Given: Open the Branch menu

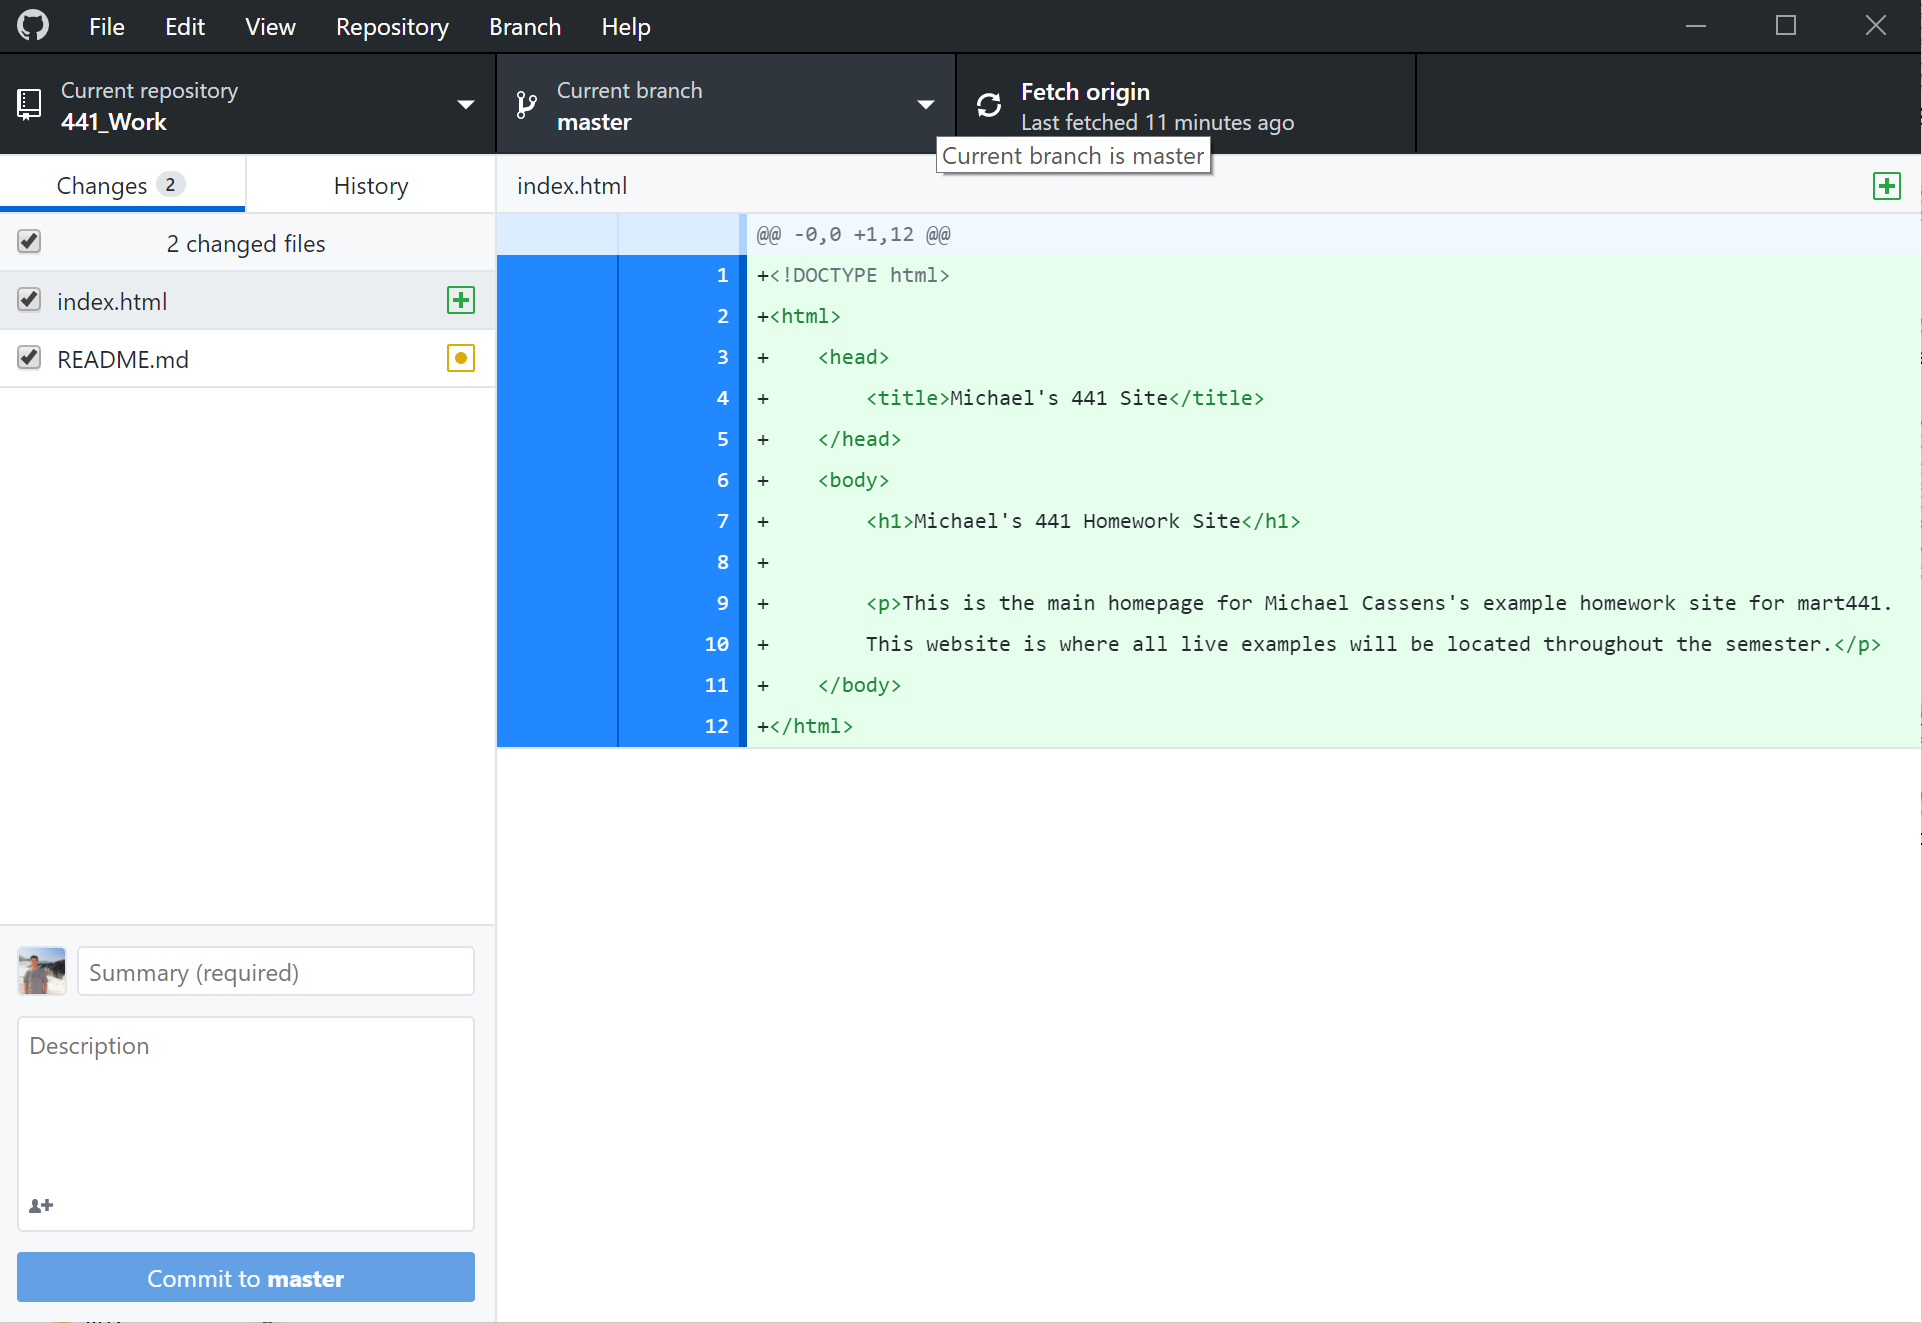Looking at the screenshot, I should pyautogui.click(x=525, y=27).
